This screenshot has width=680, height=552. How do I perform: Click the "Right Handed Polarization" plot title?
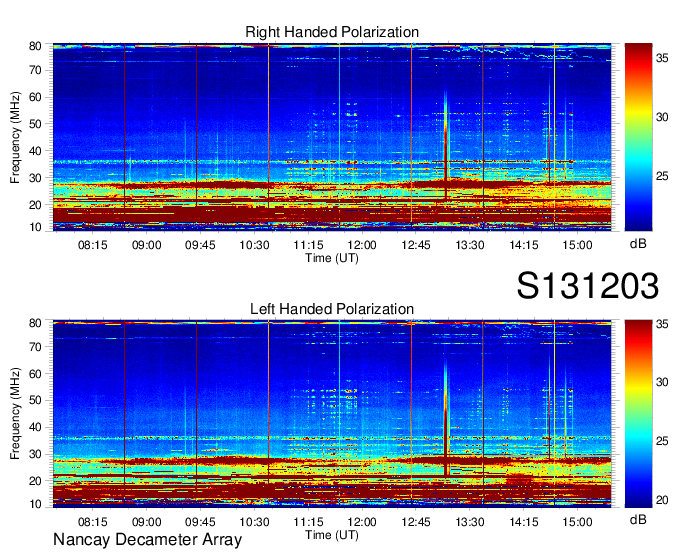click(x=332, y=32)
